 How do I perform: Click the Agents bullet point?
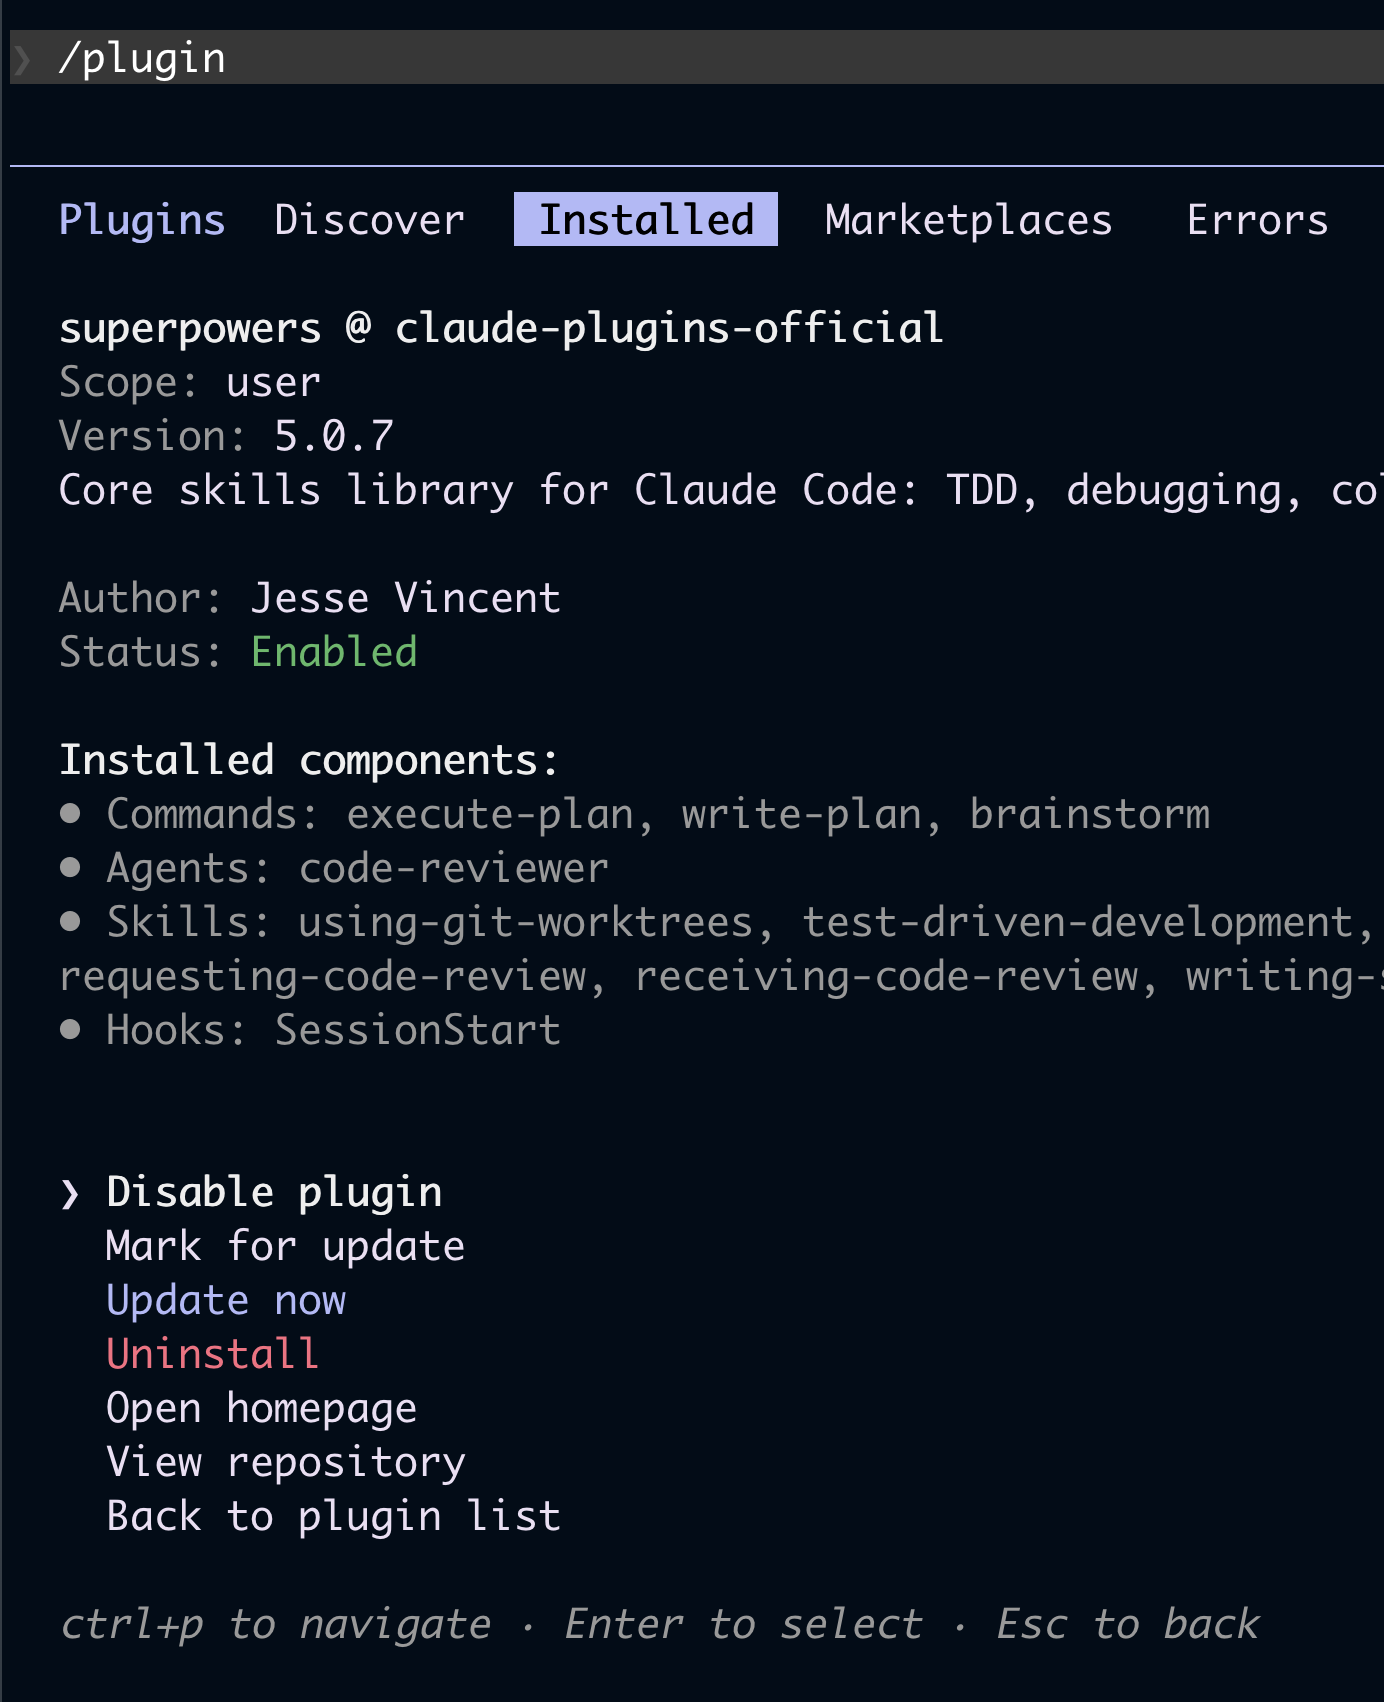click(x=70, y=867)
